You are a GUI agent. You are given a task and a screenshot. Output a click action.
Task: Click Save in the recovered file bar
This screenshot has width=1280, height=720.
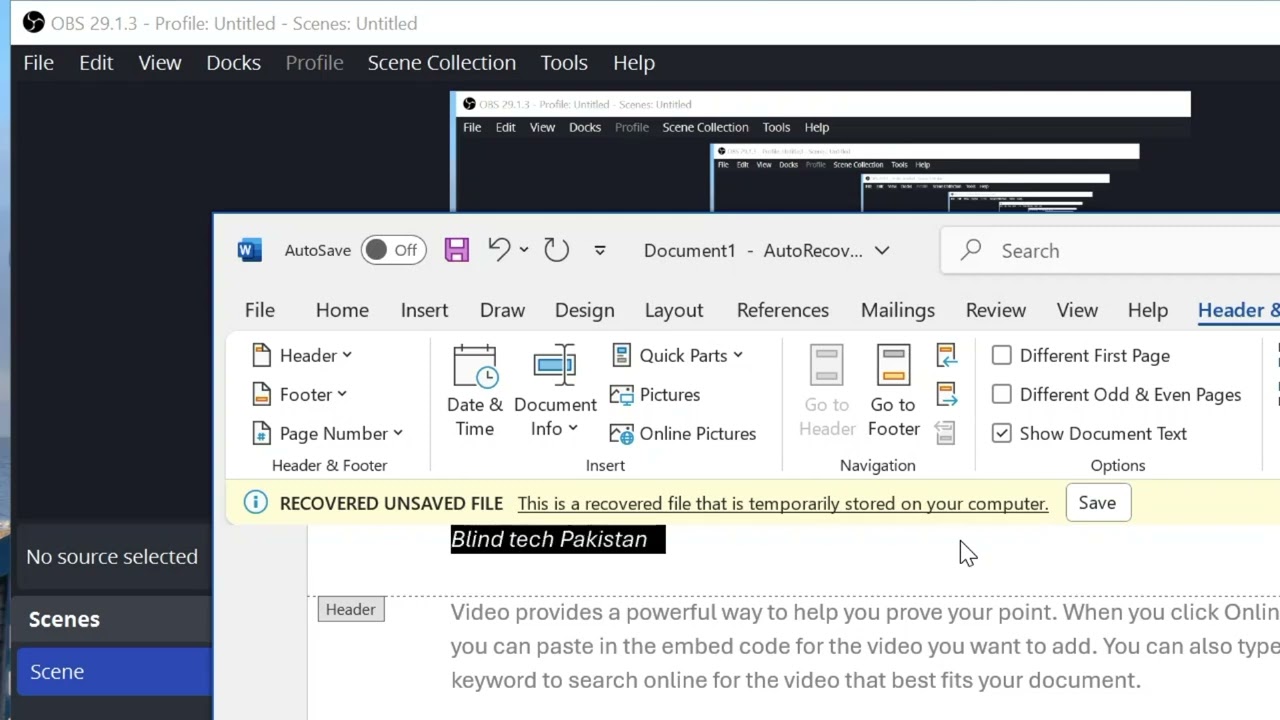1098,503
